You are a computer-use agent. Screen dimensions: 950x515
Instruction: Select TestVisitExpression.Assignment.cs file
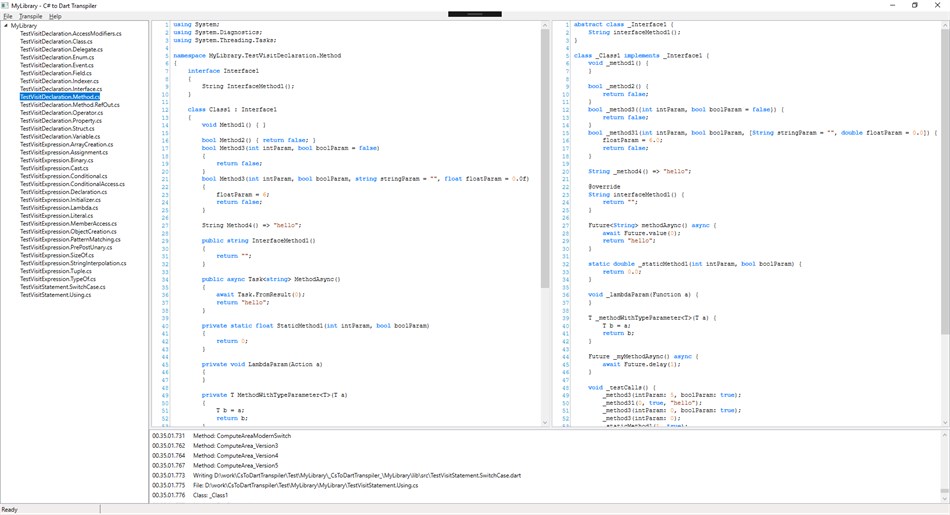pyautogui.click(x=64, y=152)
